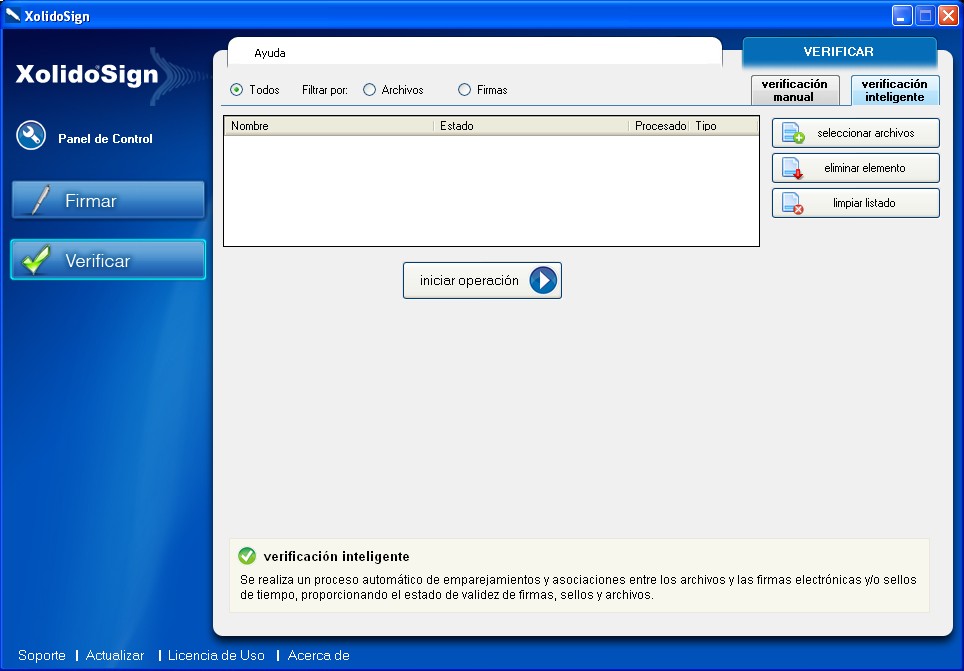Click the red arrow icon for eliminar elemento
This screenshot has width=964, height=671.
792,168
